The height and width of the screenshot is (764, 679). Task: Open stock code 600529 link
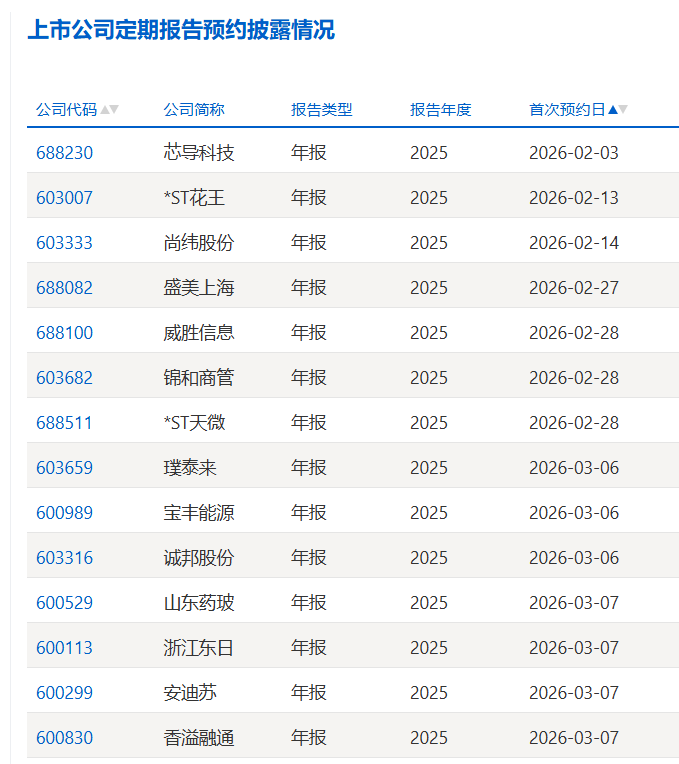point(64,603)
